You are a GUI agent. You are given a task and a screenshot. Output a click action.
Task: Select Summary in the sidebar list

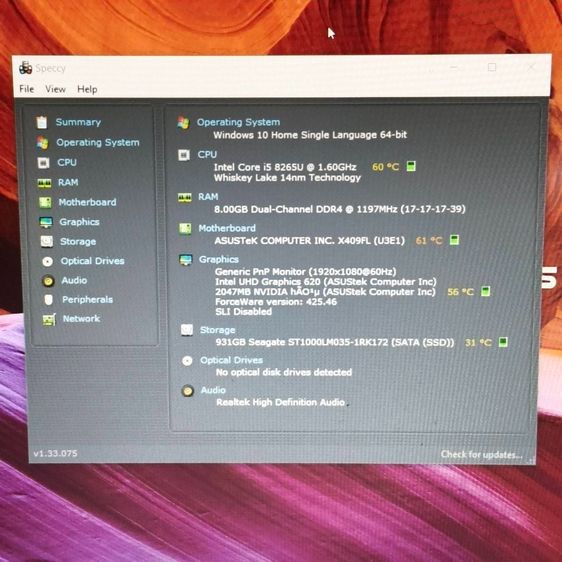[x=78, y=122]
